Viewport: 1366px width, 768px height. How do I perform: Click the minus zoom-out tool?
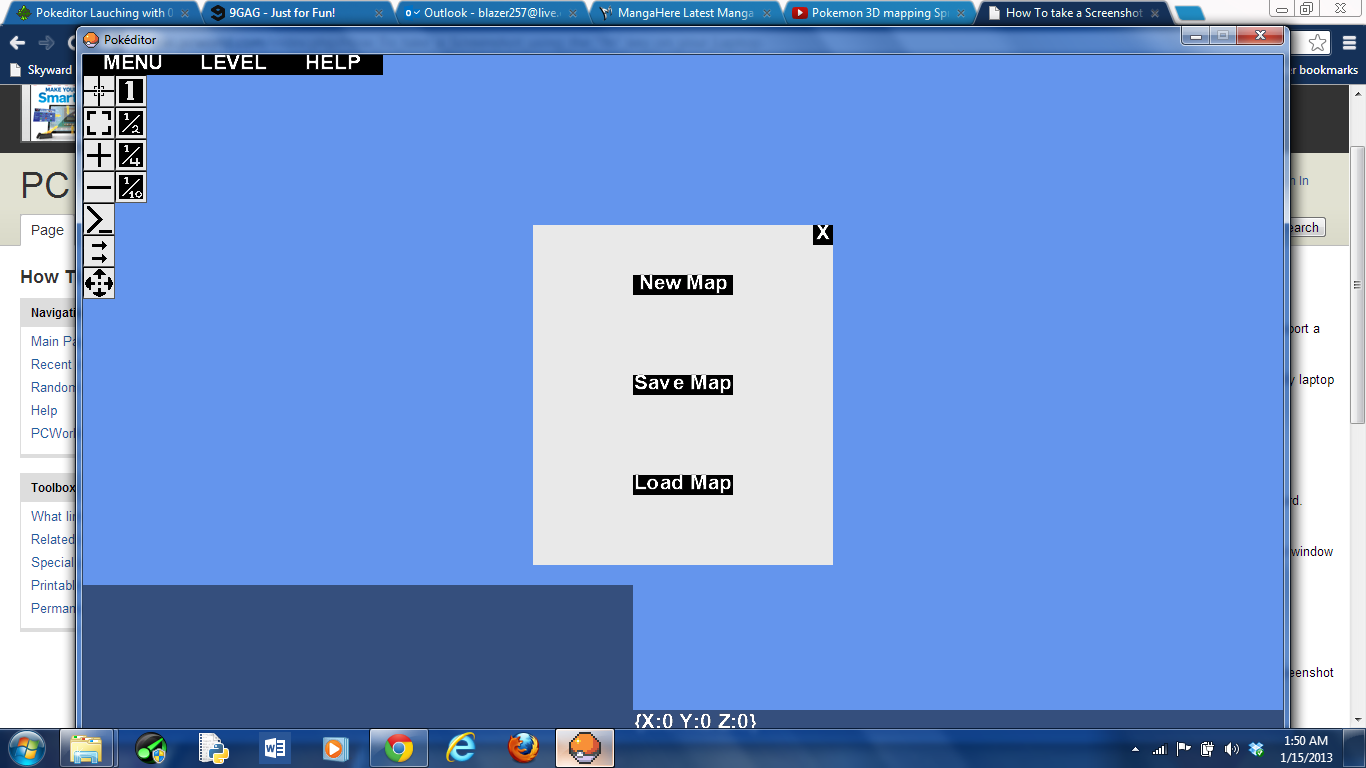tap(98, 187)
